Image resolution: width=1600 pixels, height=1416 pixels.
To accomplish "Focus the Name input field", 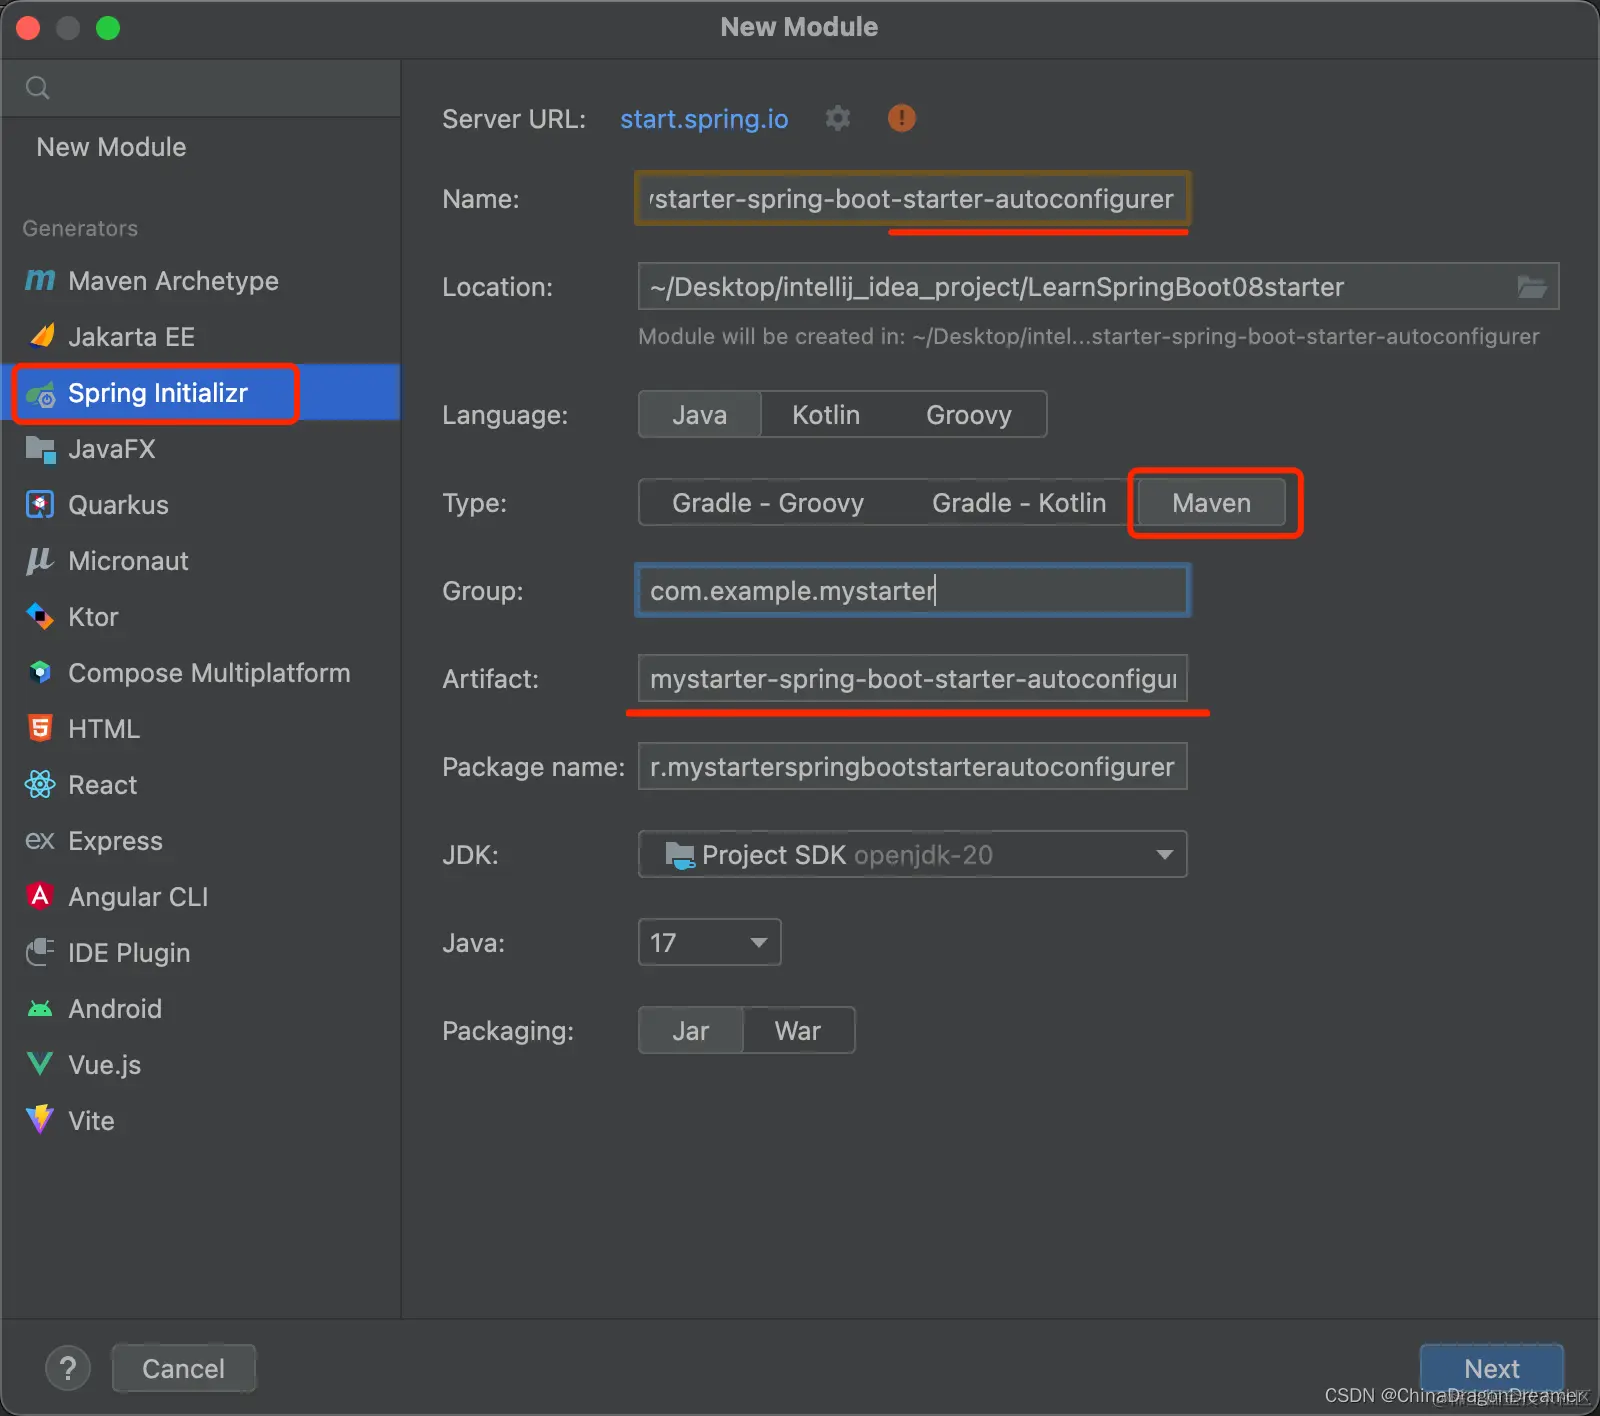I will coord(913,199).
